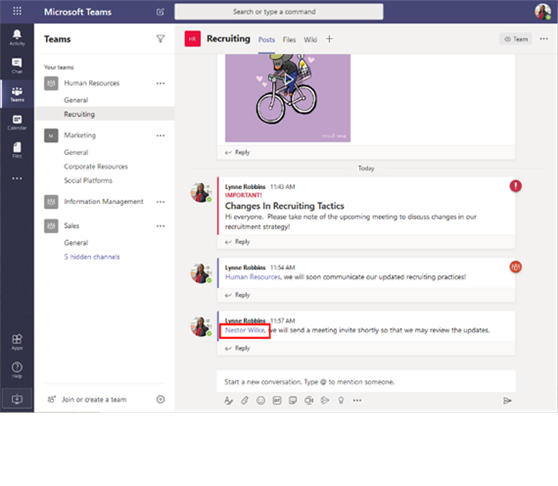Screen dimensions: 558x486
Task: Open the emoji picker
Action: click(261, 401)
